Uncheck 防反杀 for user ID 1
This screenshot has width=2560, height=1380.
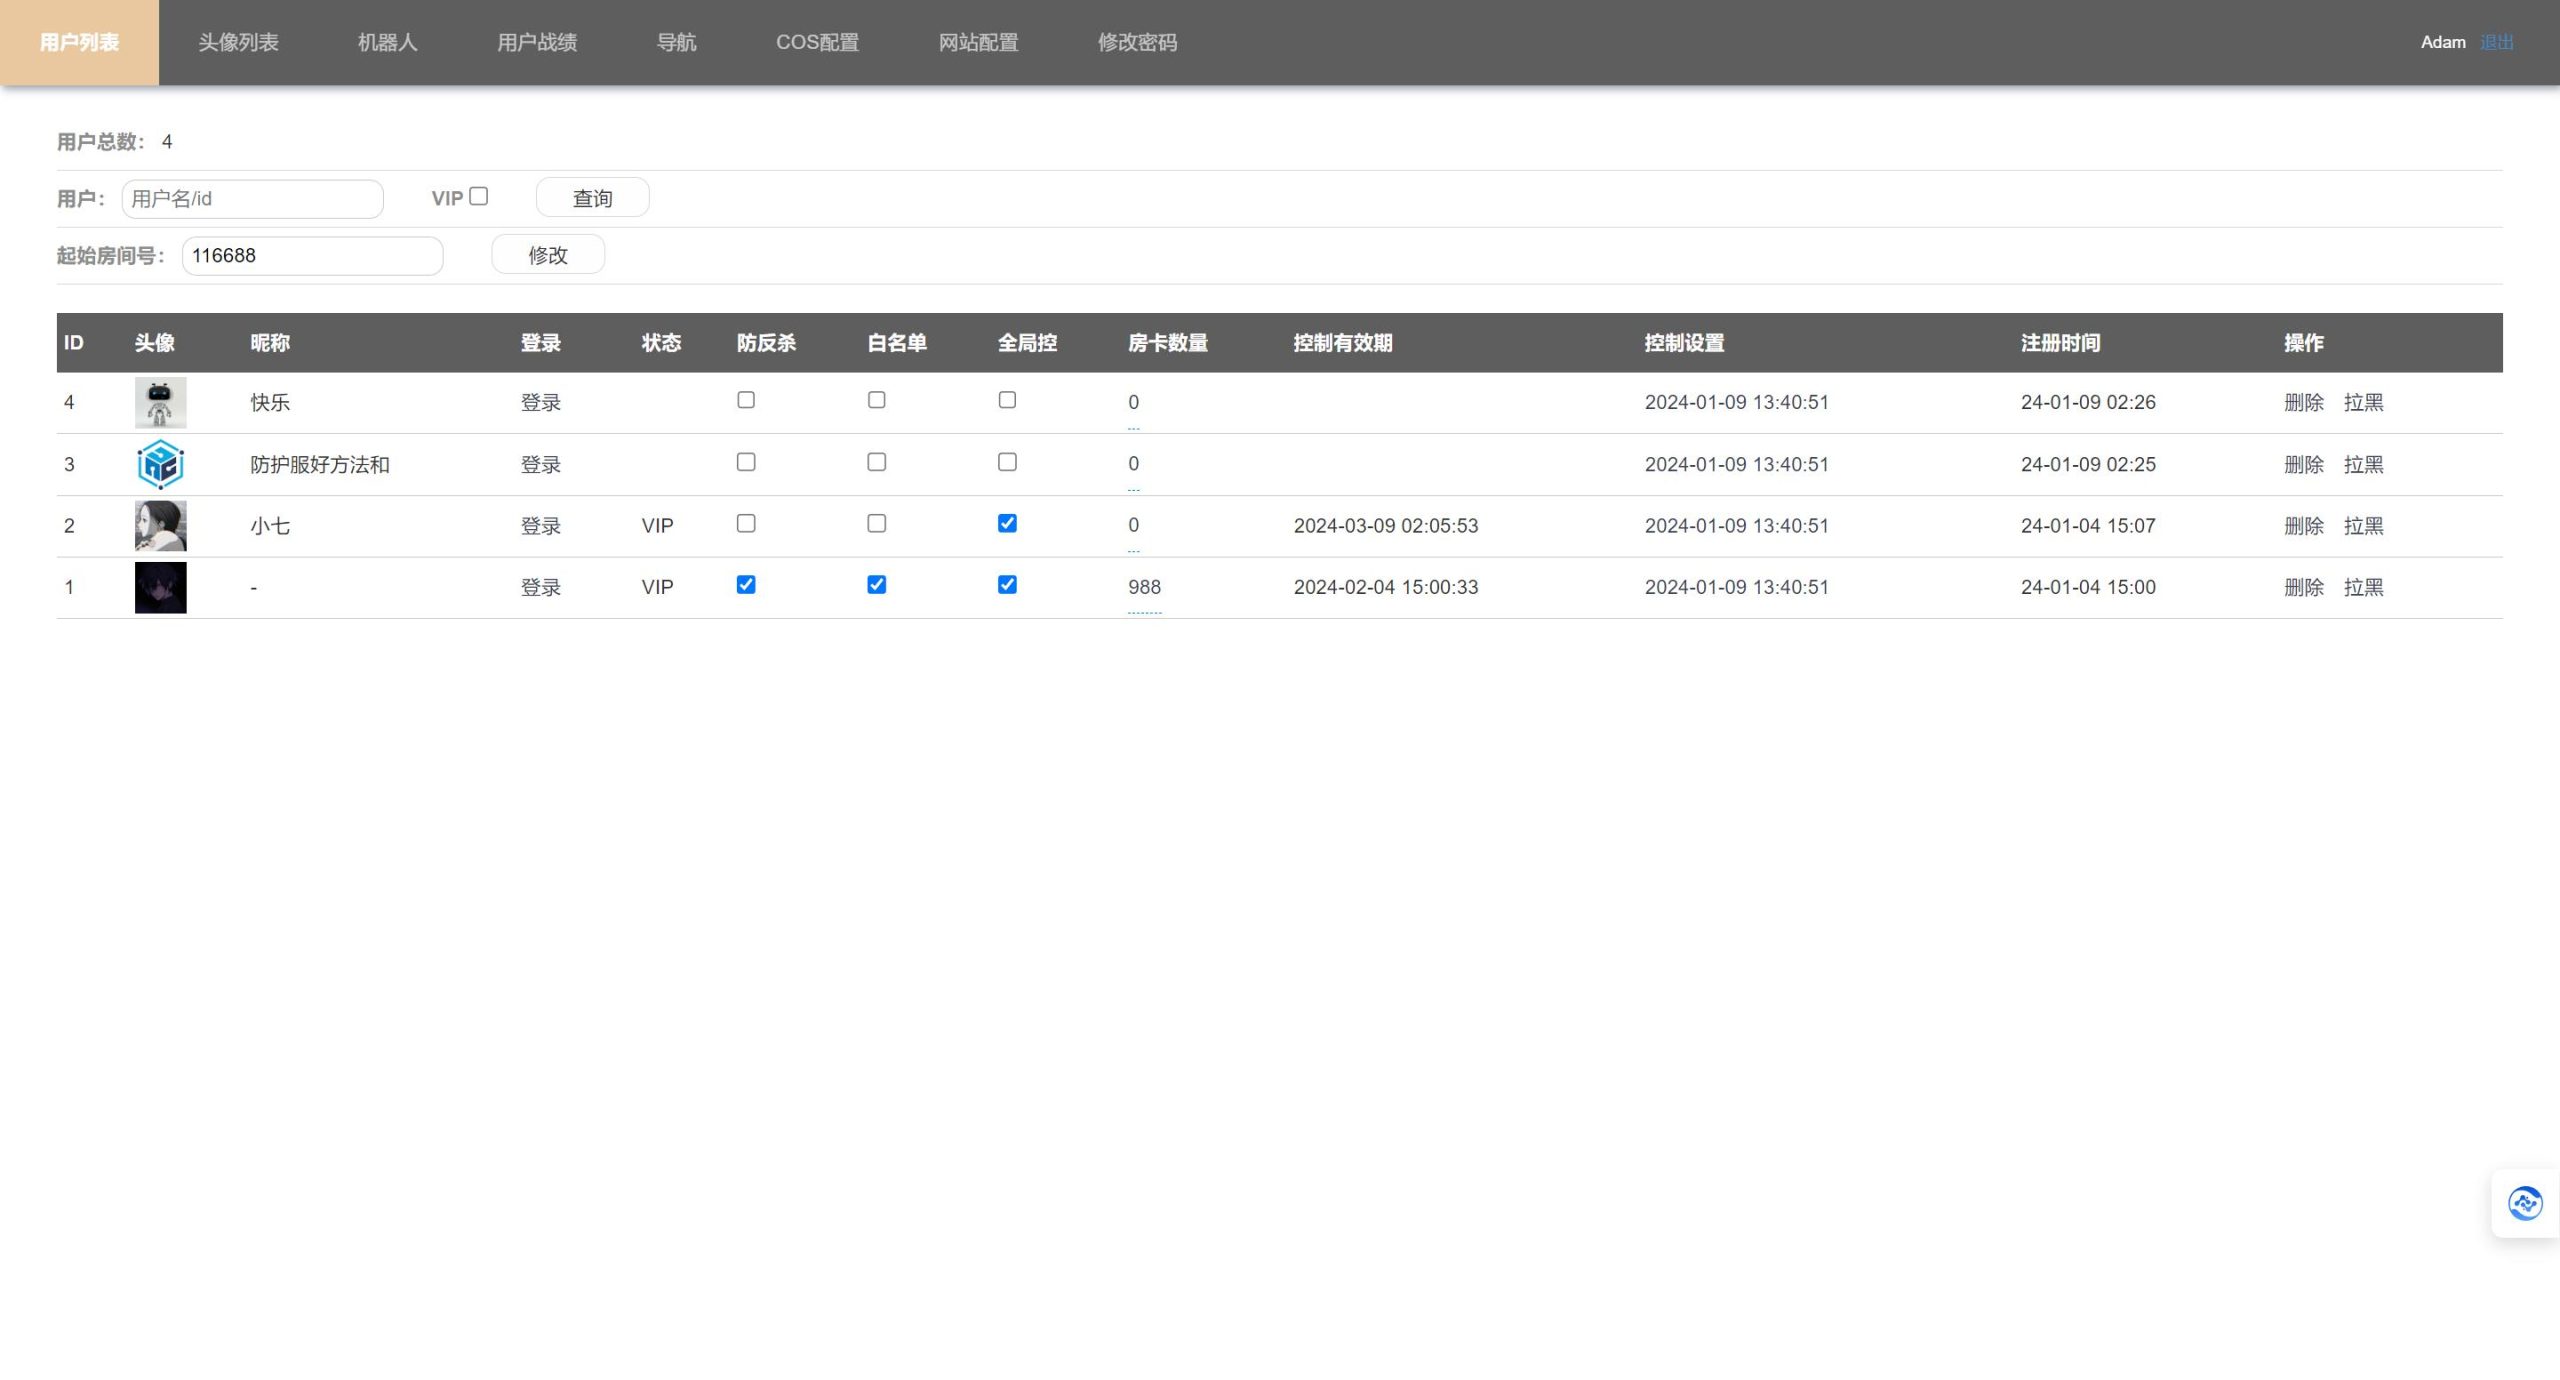pos(746,585)
